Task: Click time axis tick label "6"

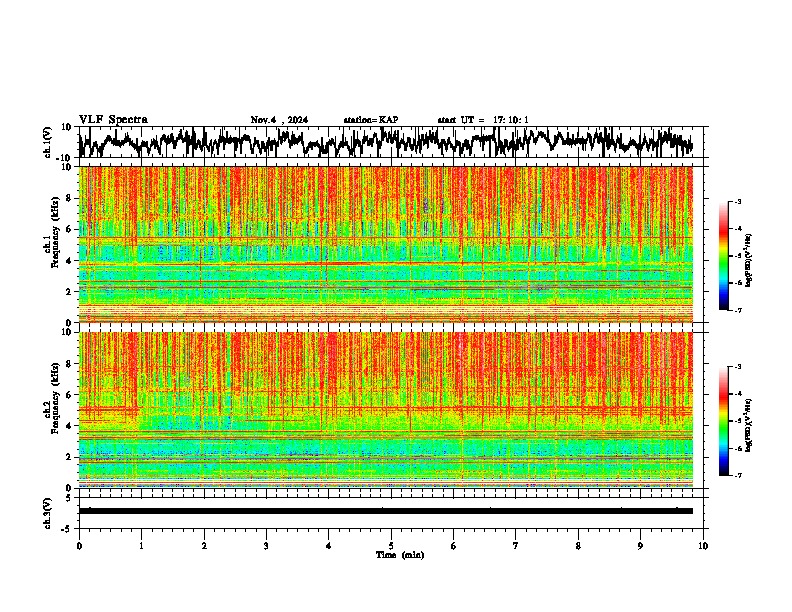Action: [454, 546]
